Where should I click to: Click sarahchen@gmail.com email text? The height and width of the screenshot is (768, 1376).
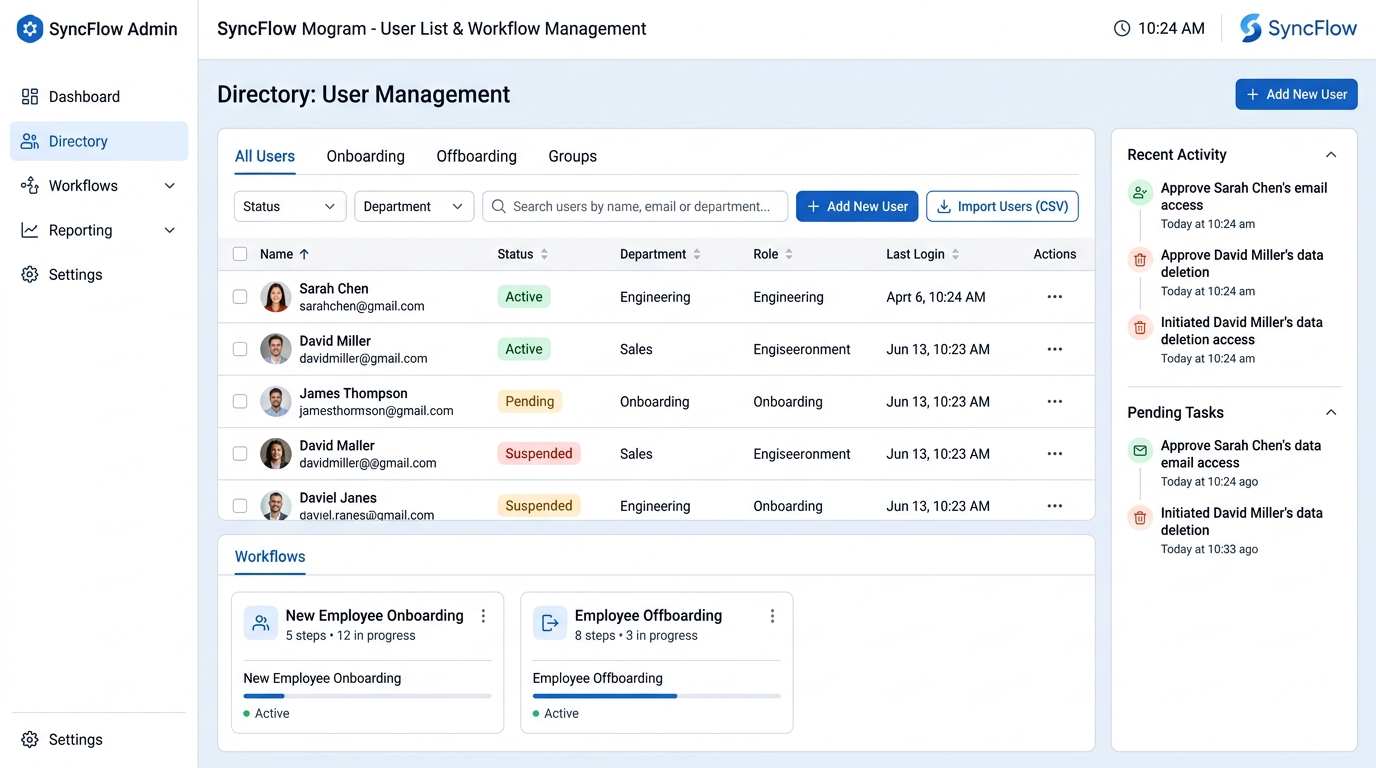[362, 306]
